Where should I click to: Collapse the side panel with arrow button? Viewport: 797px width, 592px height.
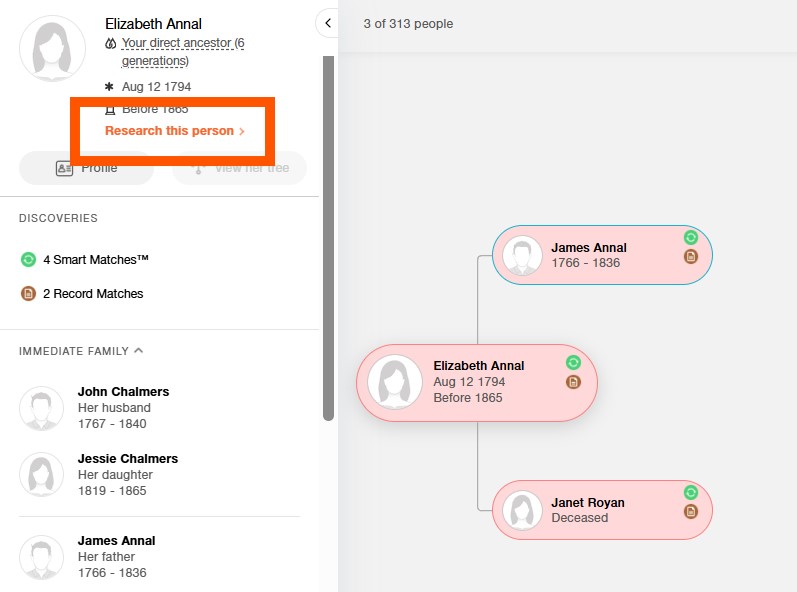click(328, 23)
